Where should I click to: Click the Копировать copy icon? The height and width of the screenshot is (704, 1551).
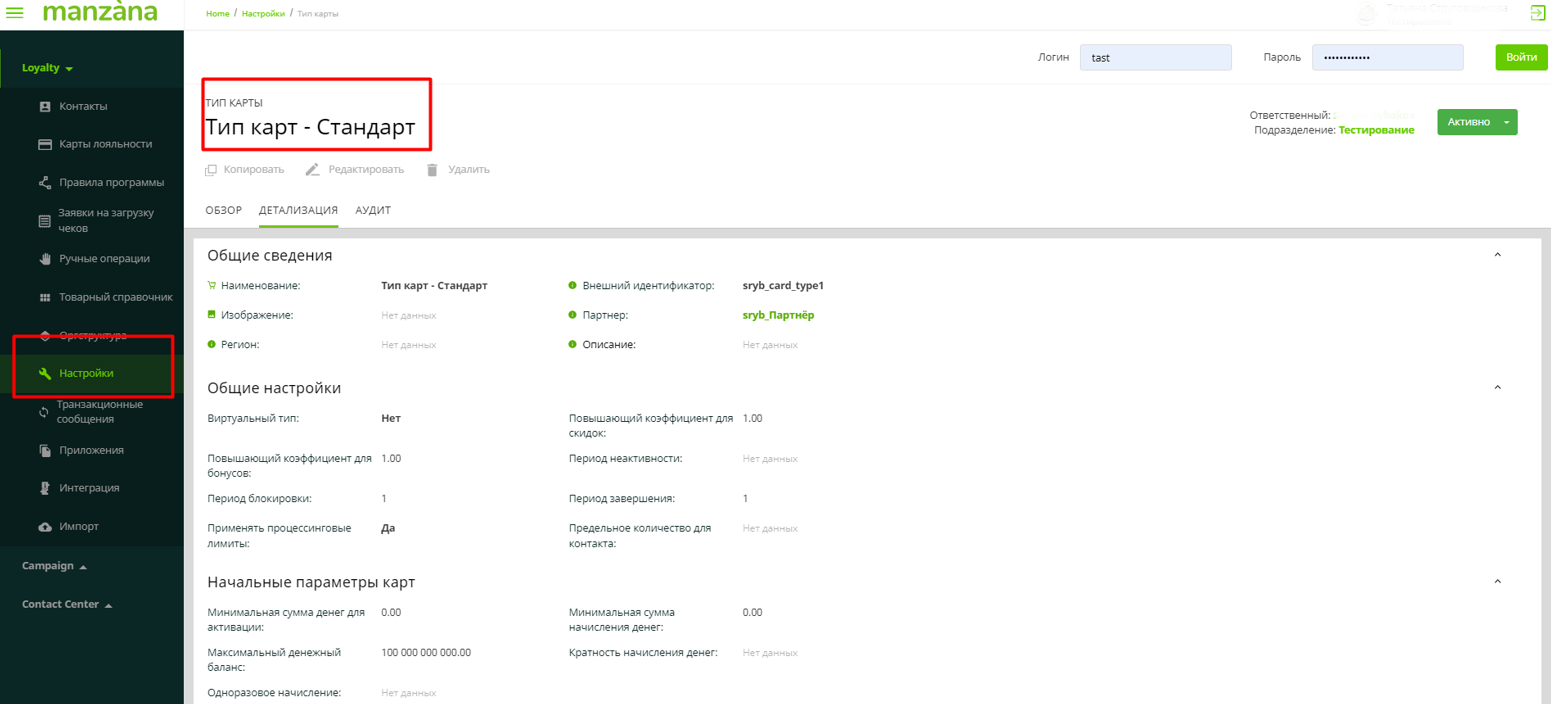tap(211, 170)
